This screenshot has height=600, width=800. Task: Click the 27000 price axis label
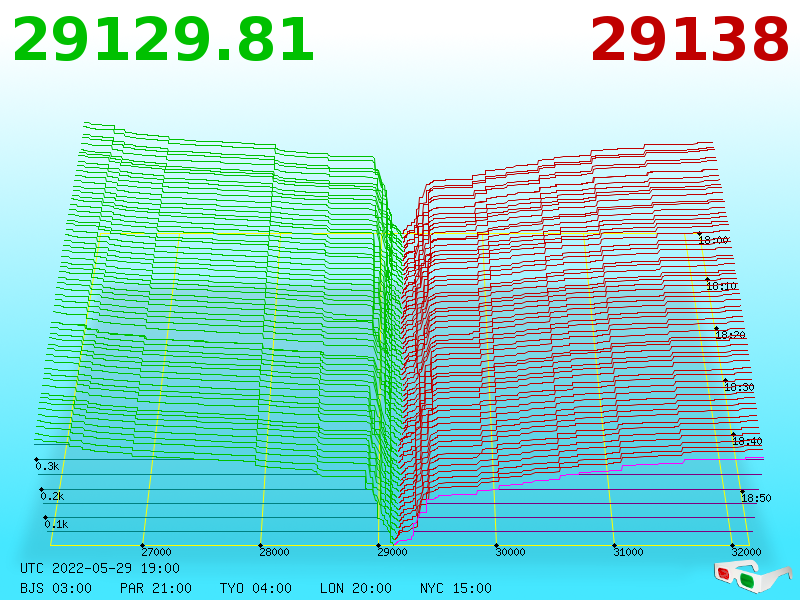point(156,552)
